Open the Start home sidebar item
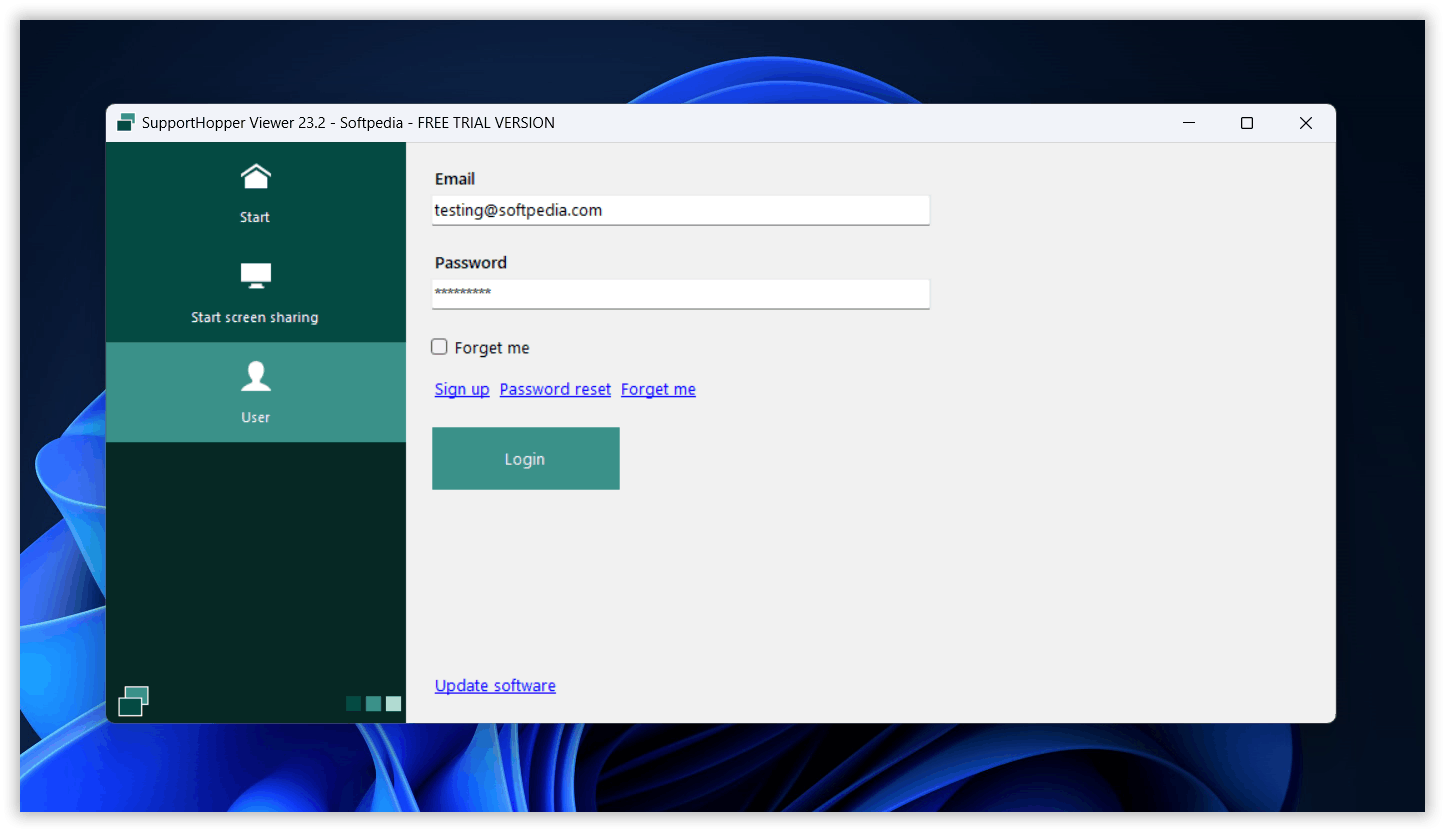This screenshot has height=832, width=1445. [x=256, y=193]
